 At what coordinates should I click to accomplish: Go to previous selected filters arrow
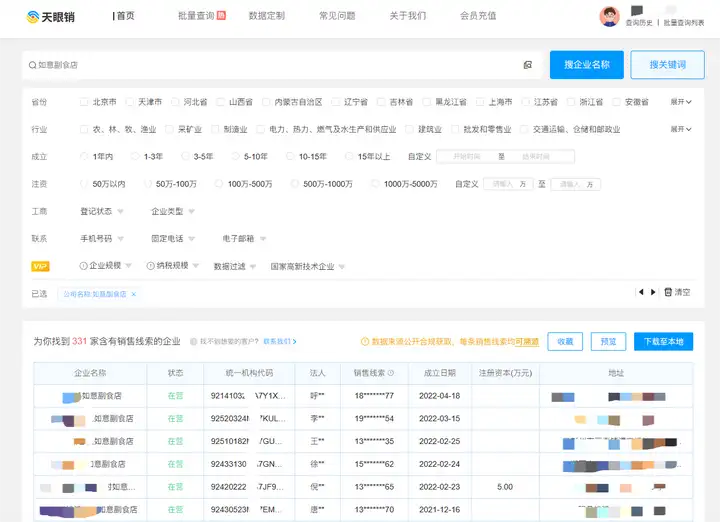pyautogui.click(x=641, y=292)
